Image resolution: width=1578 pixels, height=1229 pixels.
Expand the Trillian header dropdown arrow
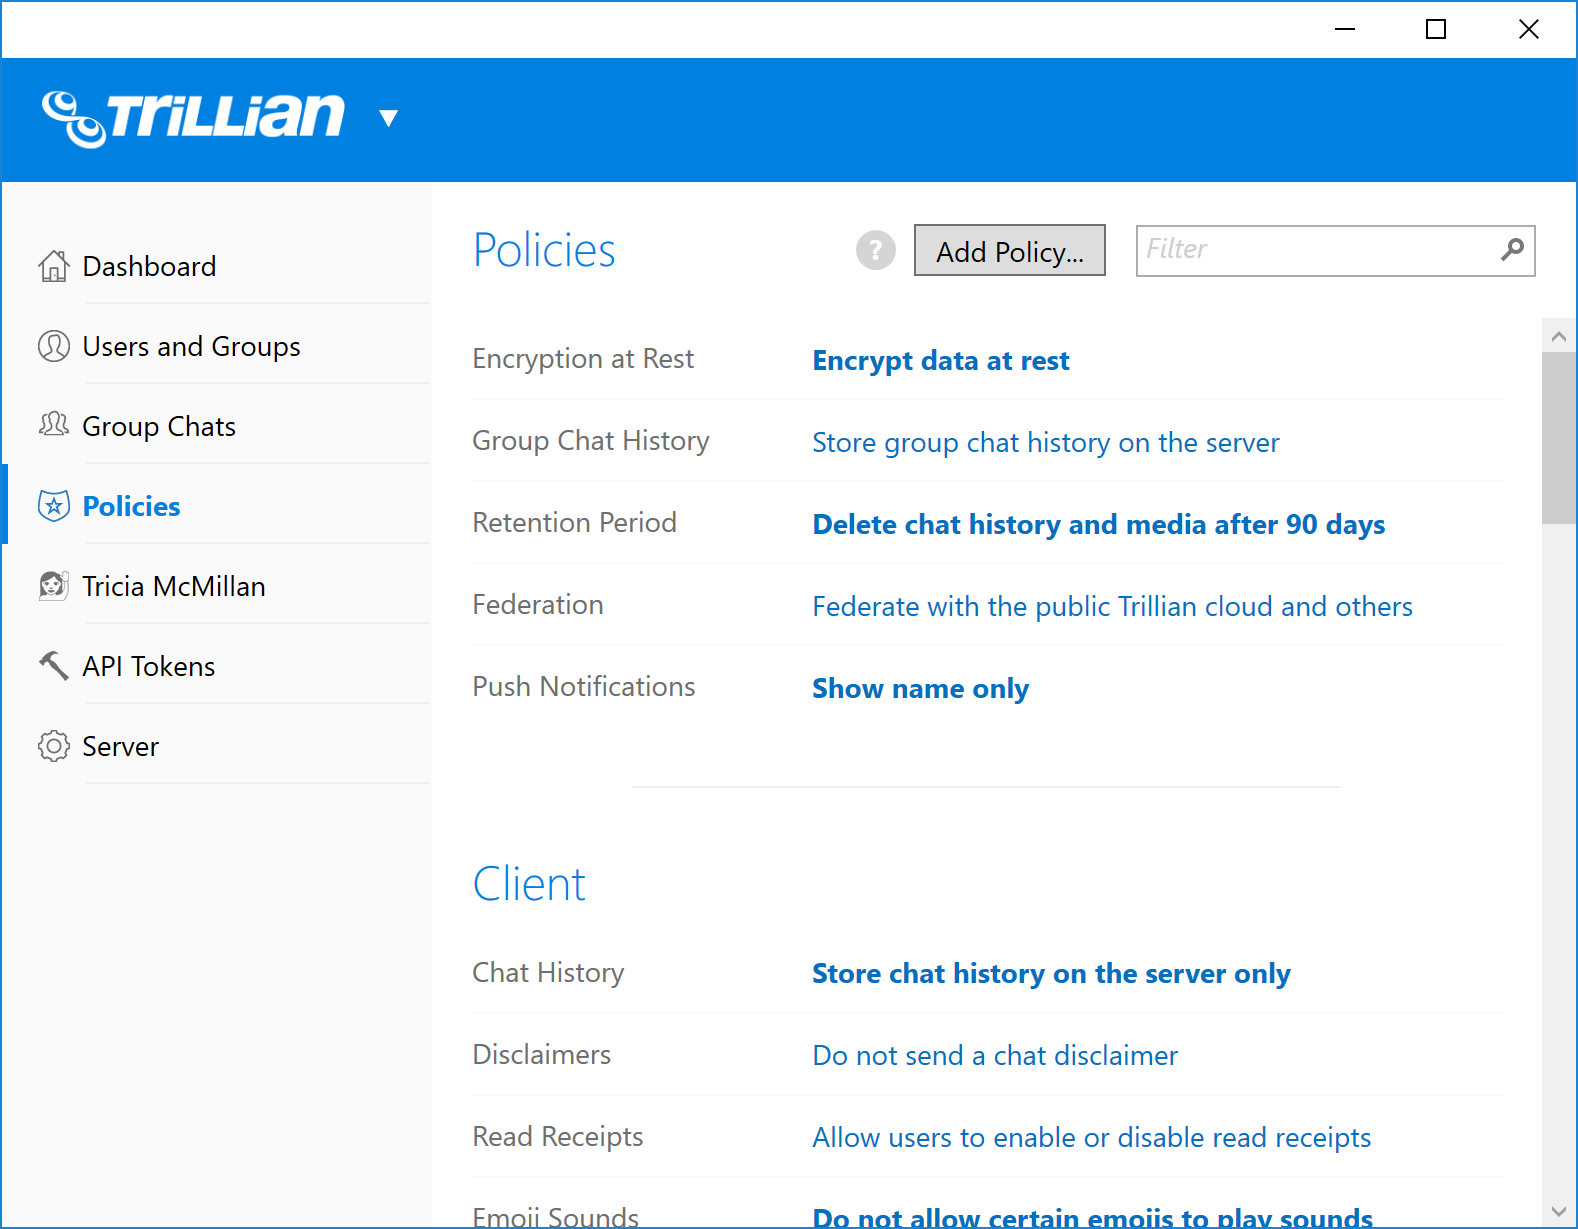(389, 119)
